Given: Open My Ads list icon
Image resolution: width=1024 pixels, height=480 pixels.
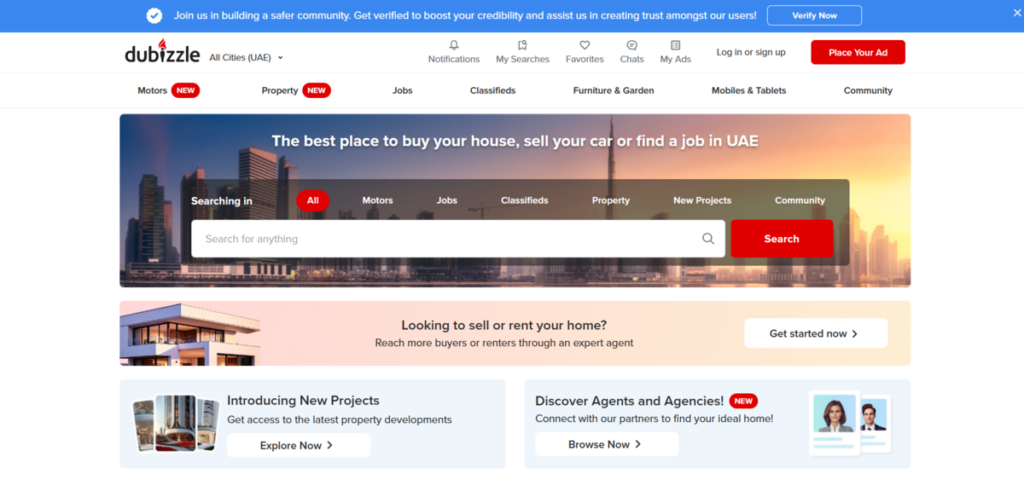Looking at the screenshot, I should tap(675, 45).
